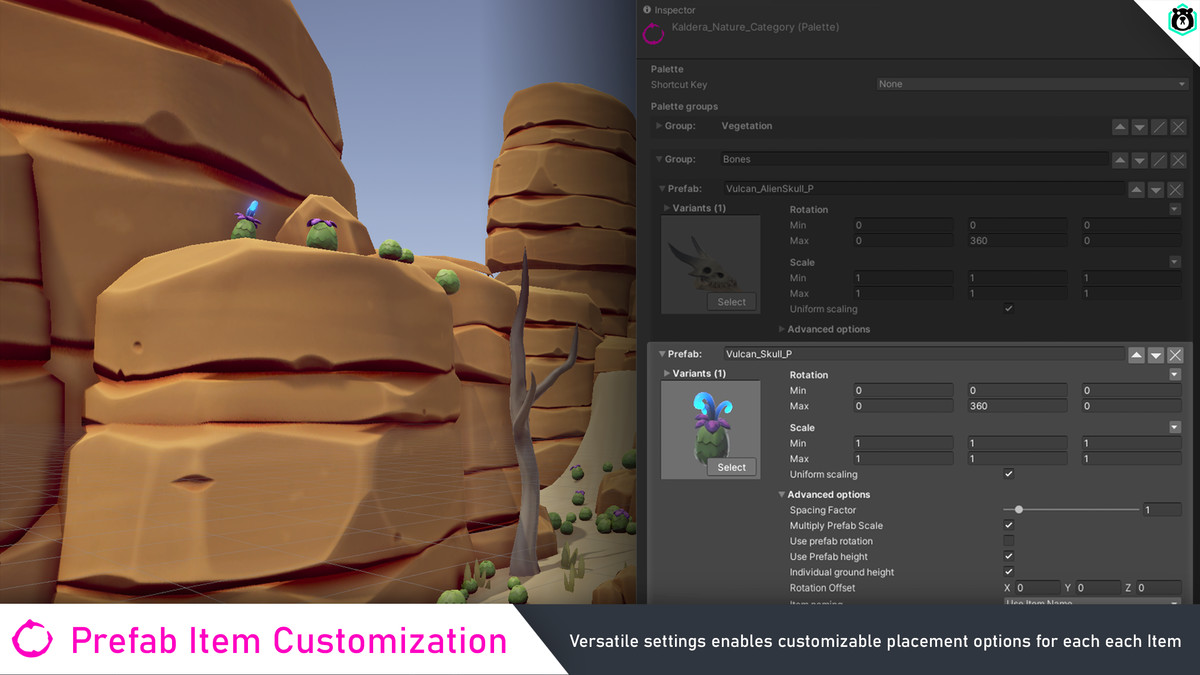Click the Inspector tab label

pyautogui.click(x=675, y=10)
